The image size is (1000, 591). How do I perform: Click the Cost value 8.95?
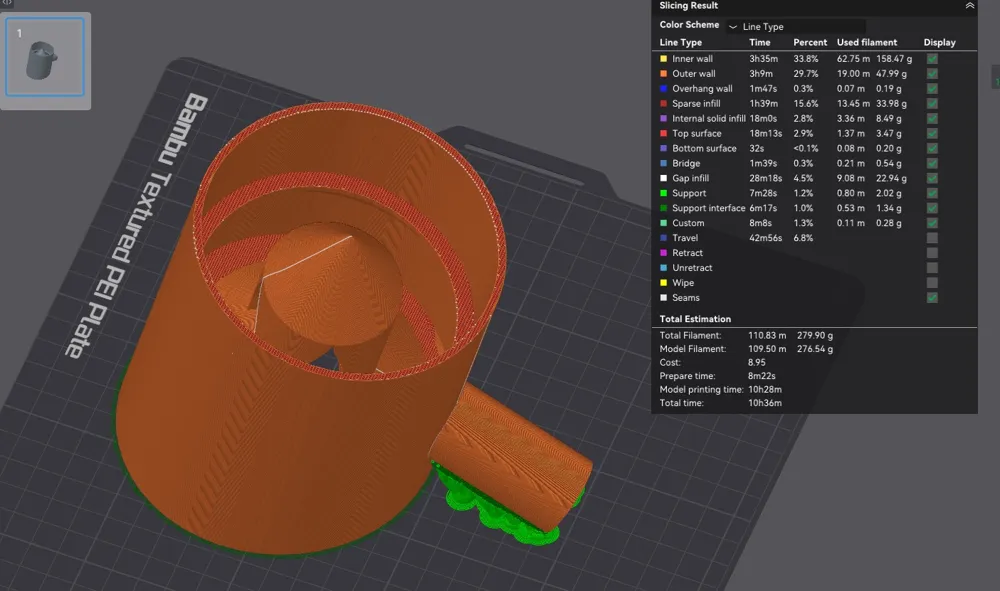(x=756, y=362)
